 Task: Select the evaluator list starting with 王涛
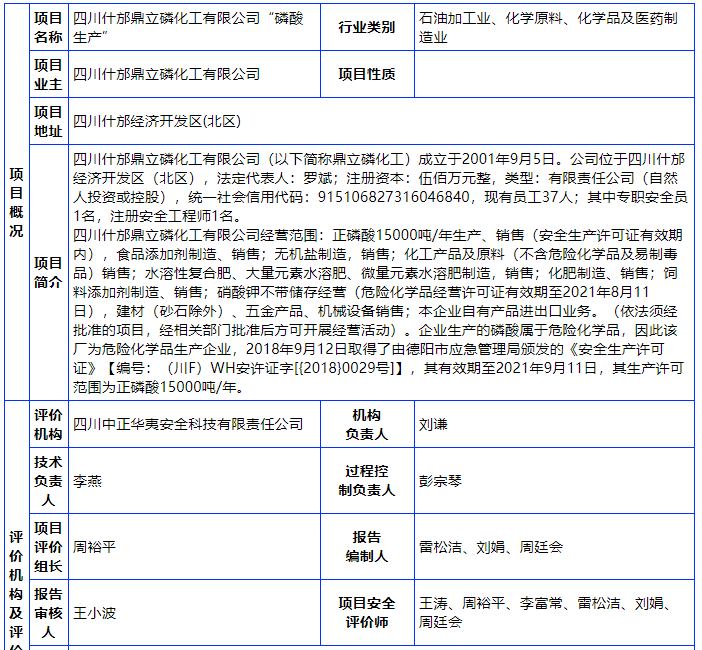tap(545, 613)
